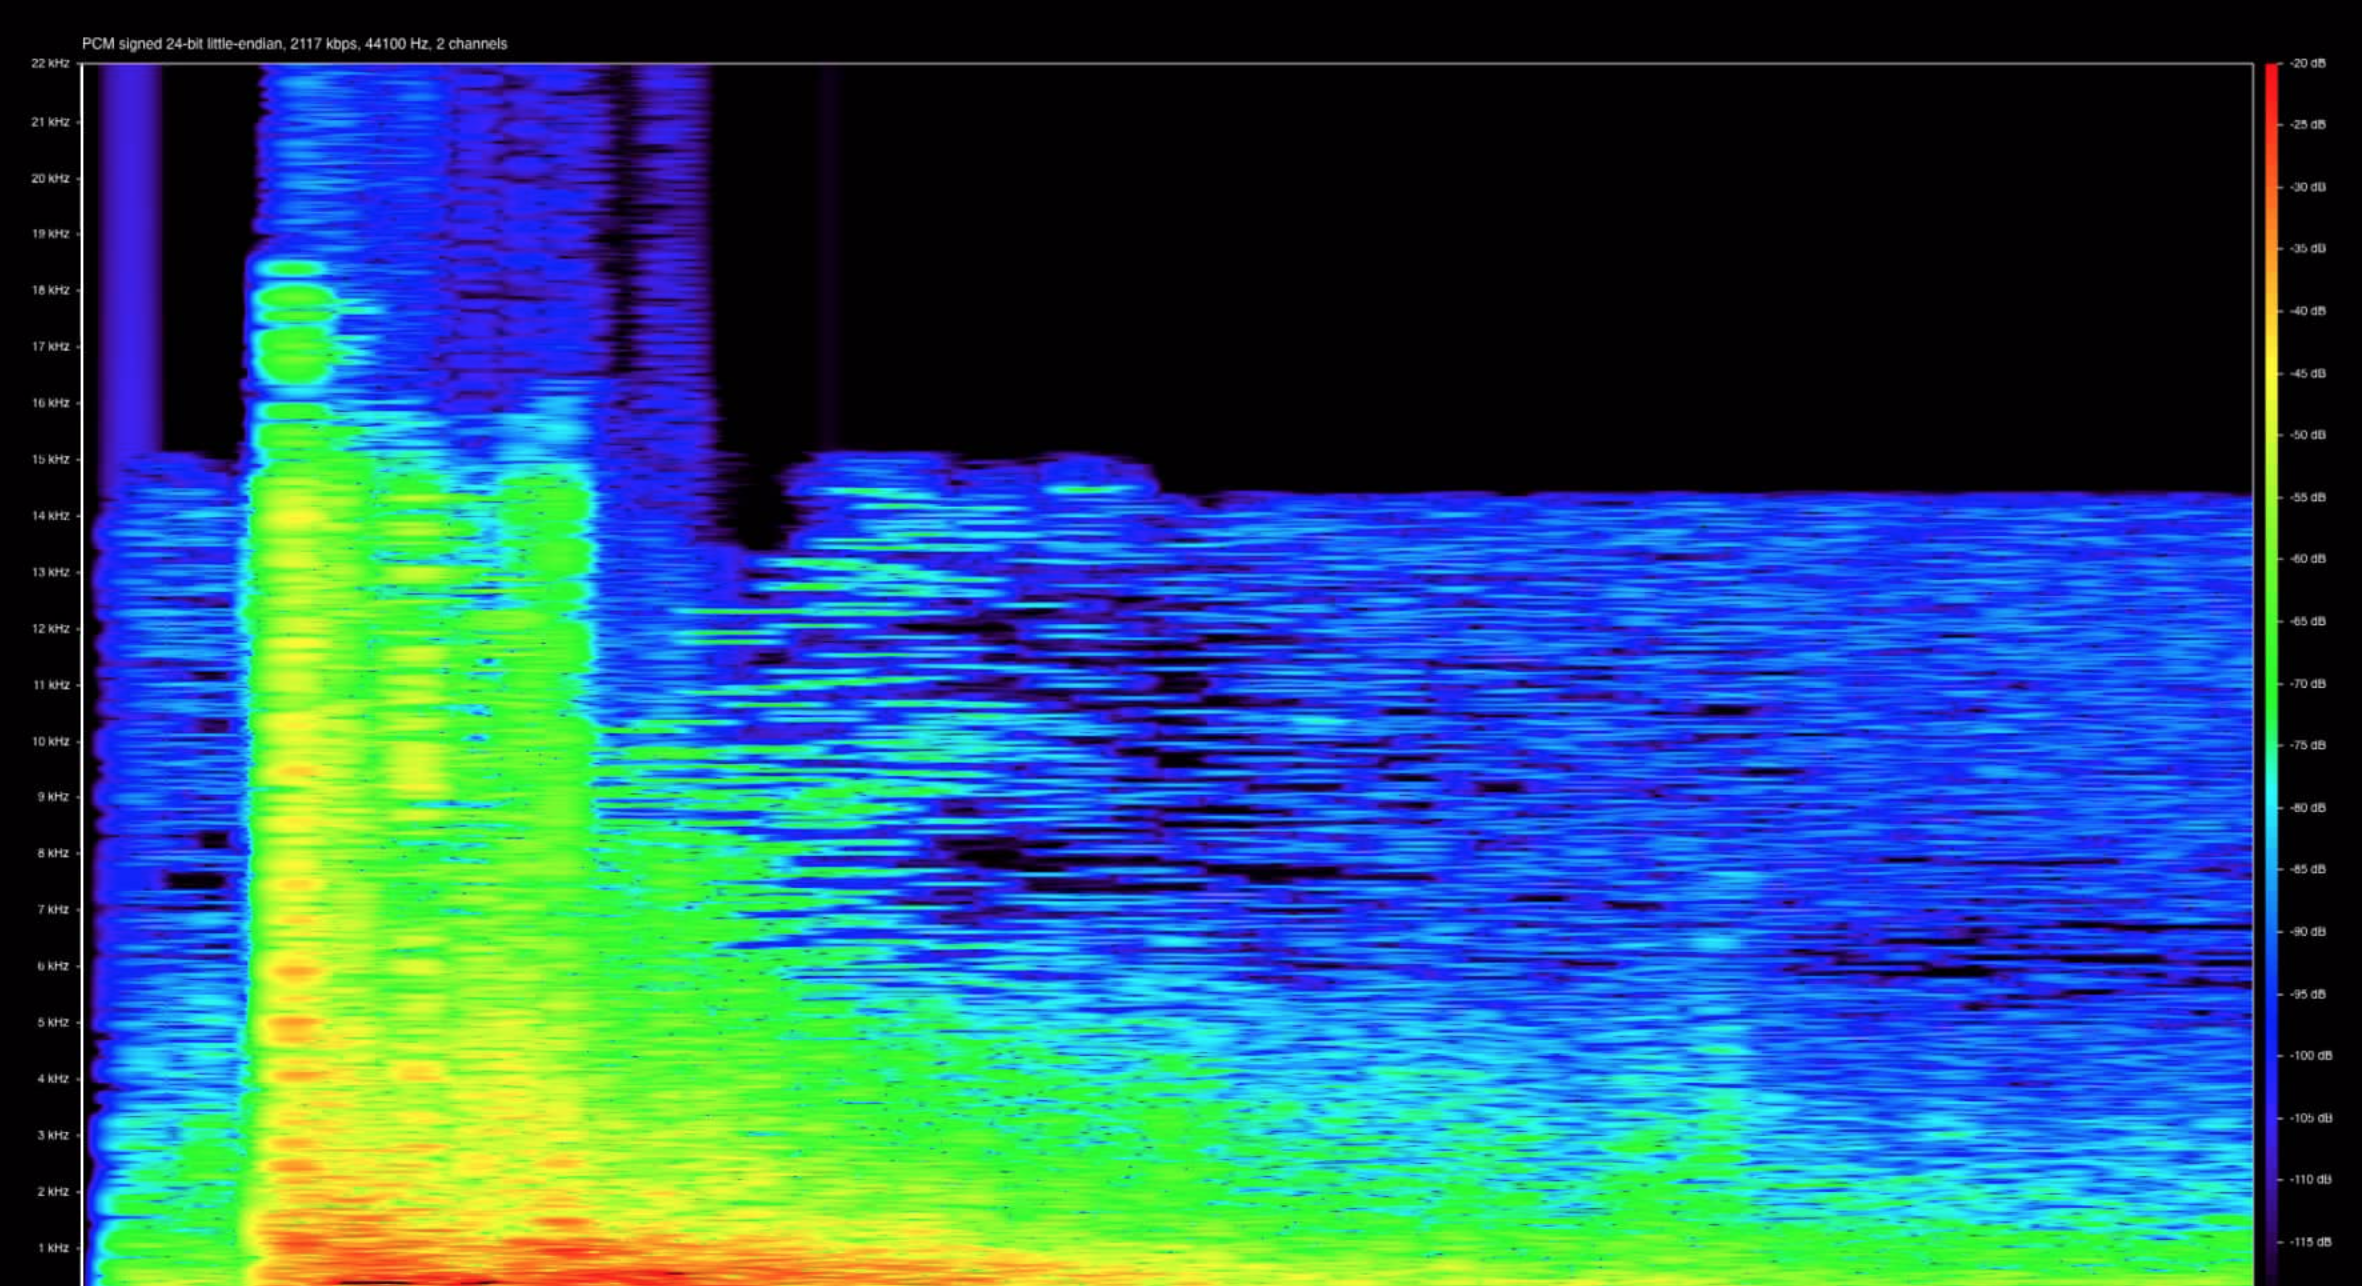The width and height of the screenshot is (2362, 1286).
Task: Click the -105 dB legend label
Action: click(x=2310, y=1118)
